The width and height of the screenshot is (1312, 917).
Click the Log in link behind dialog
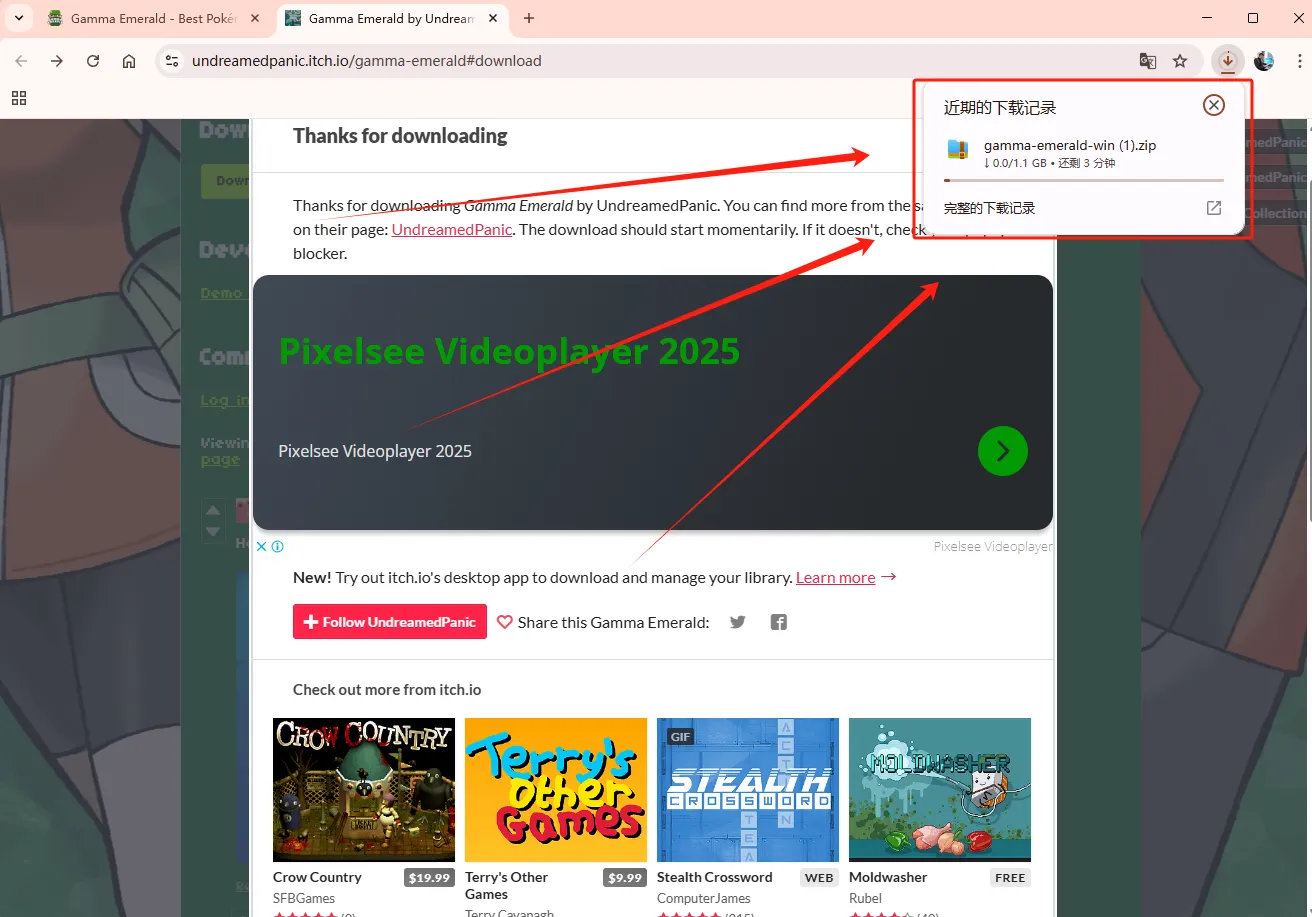[225, 400]
